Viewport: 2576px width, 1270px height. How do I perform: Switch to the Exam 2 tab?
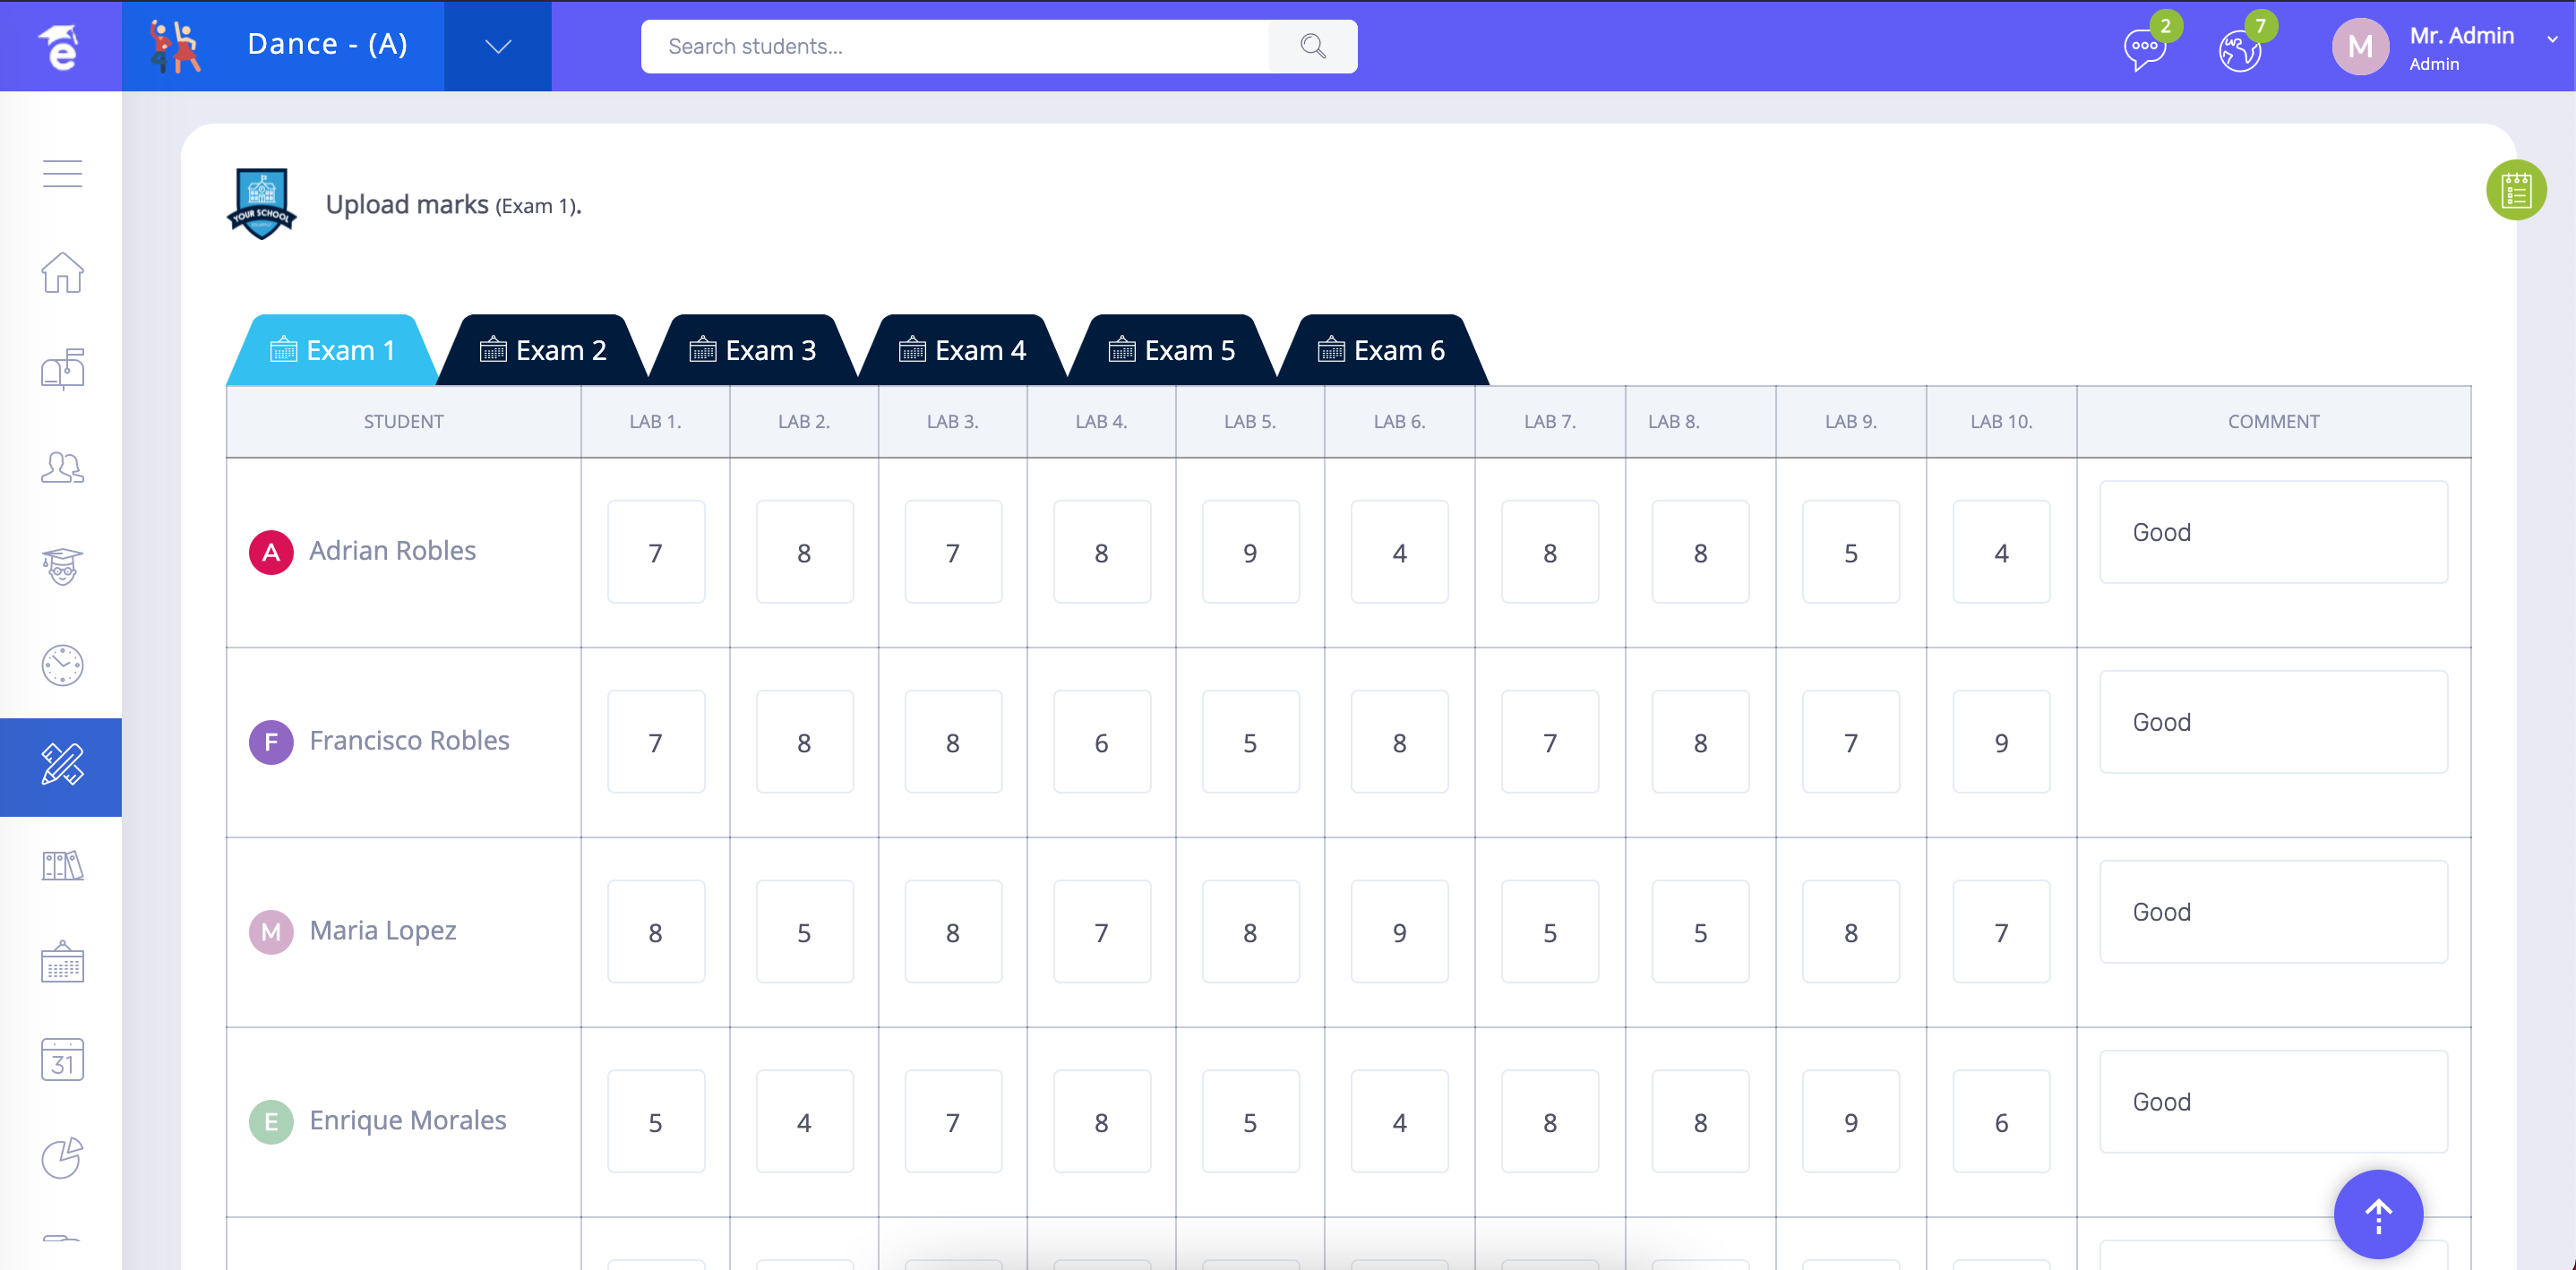click(x=543, y=350)
